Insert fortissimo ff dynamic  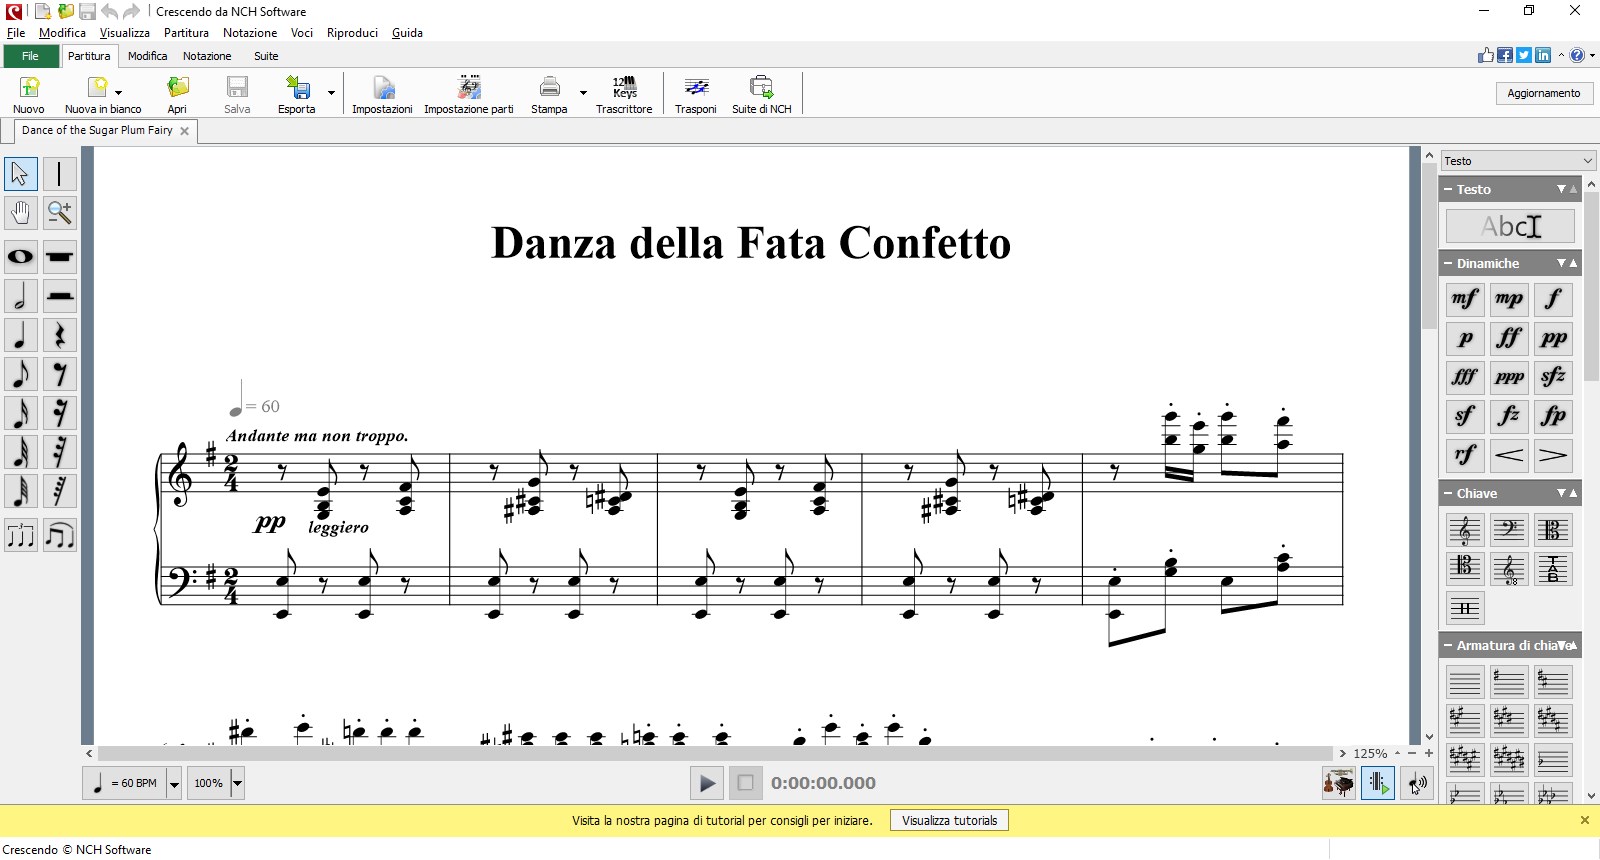[1509, 338]
